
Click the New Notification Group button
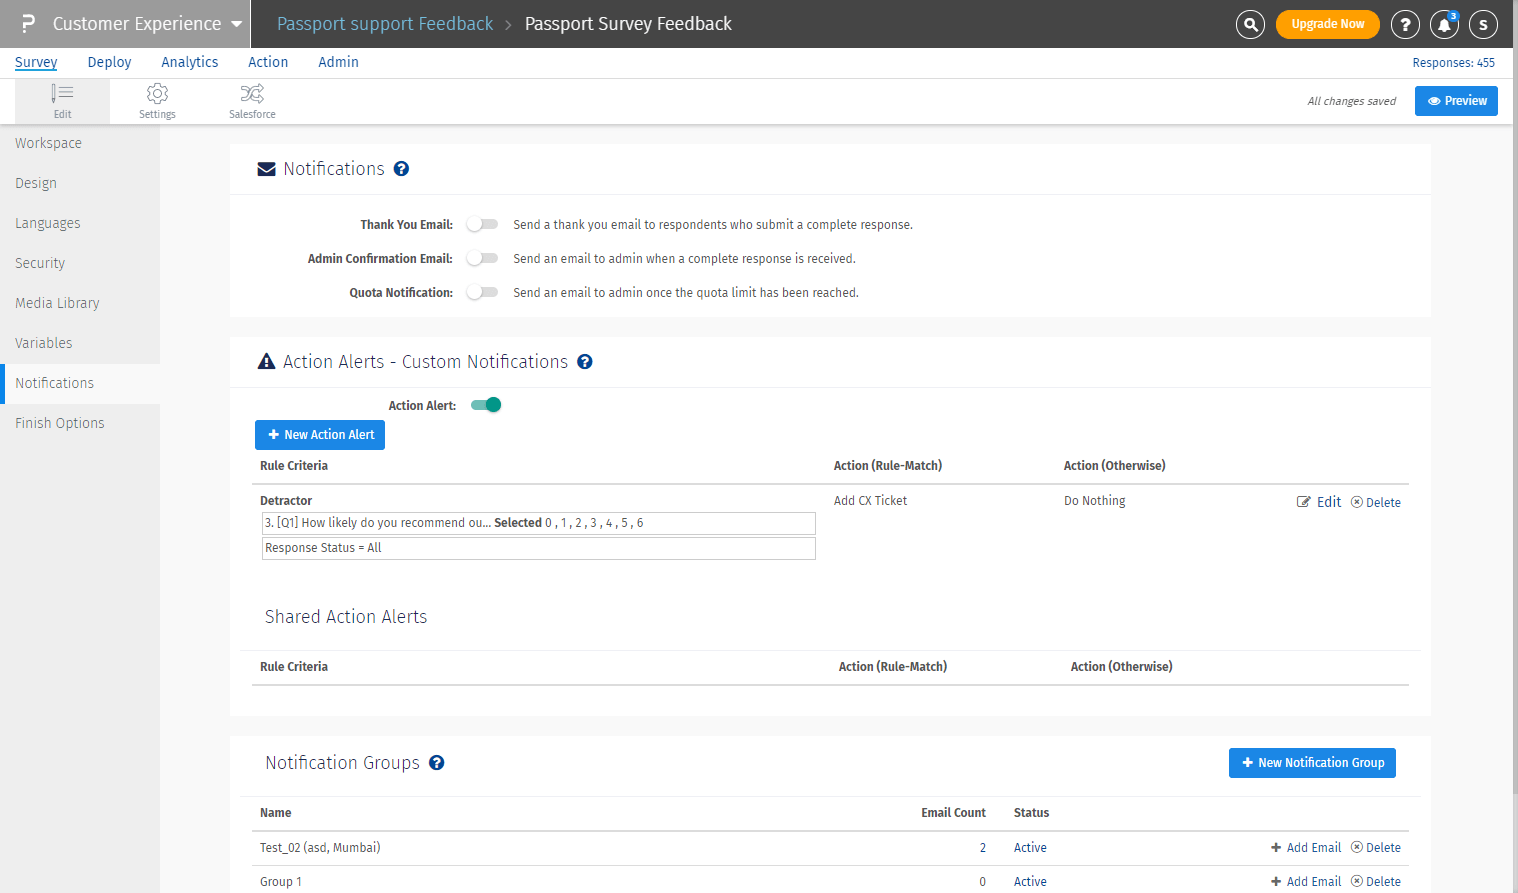1312,763
